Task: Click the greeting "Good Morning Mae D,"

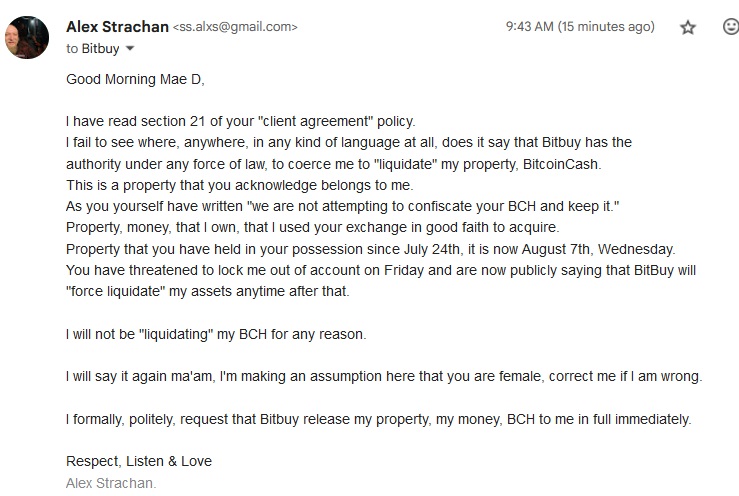Action: [x=135, y=79]
